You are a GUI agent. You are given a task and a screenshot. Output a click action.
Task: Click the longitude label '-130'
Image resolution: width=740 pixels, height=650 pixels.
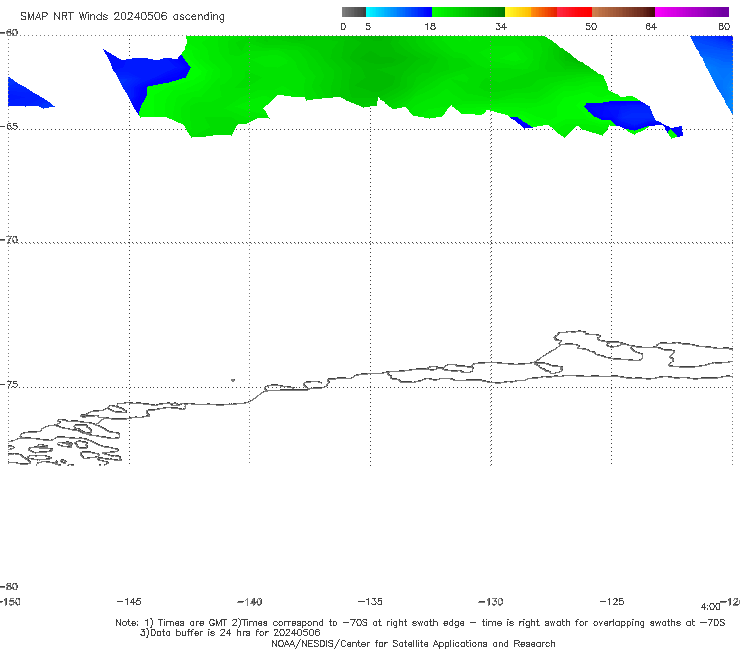[491, 602]
